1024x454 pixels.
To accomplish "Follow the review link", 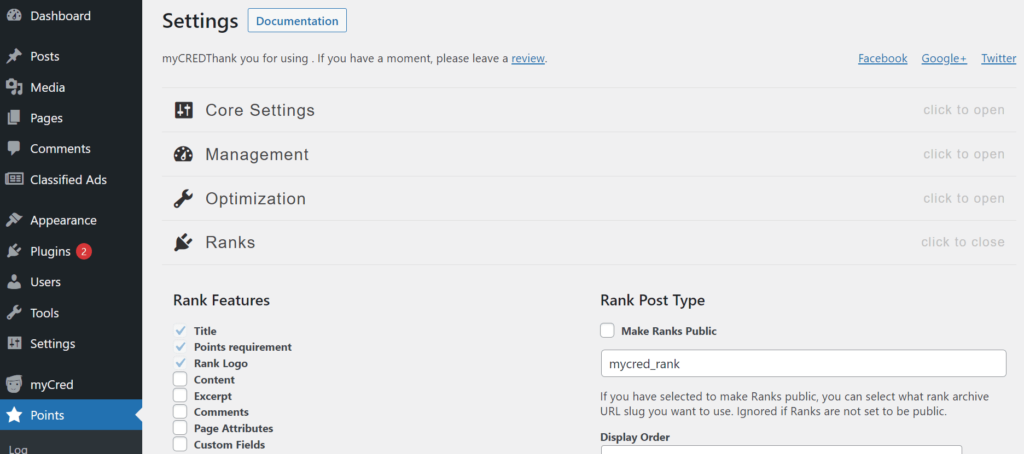I will pyautogui.click(x=528, y=59).
